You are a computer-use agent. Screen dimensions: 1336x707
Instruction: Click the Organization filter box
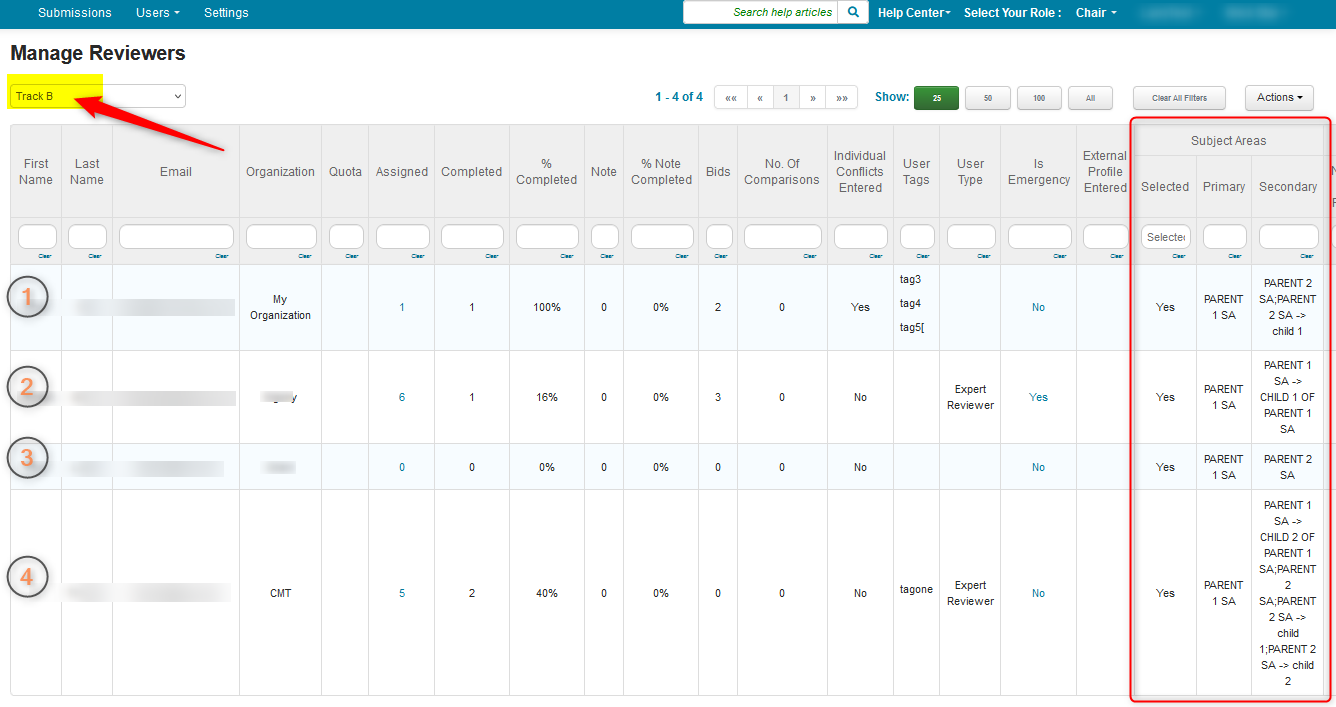point(280,237)
